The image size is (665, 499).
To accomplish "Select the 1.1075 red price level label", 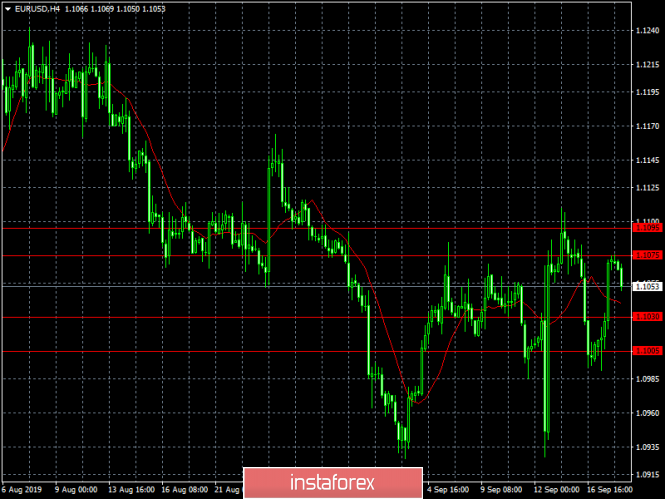I will 648,256.
